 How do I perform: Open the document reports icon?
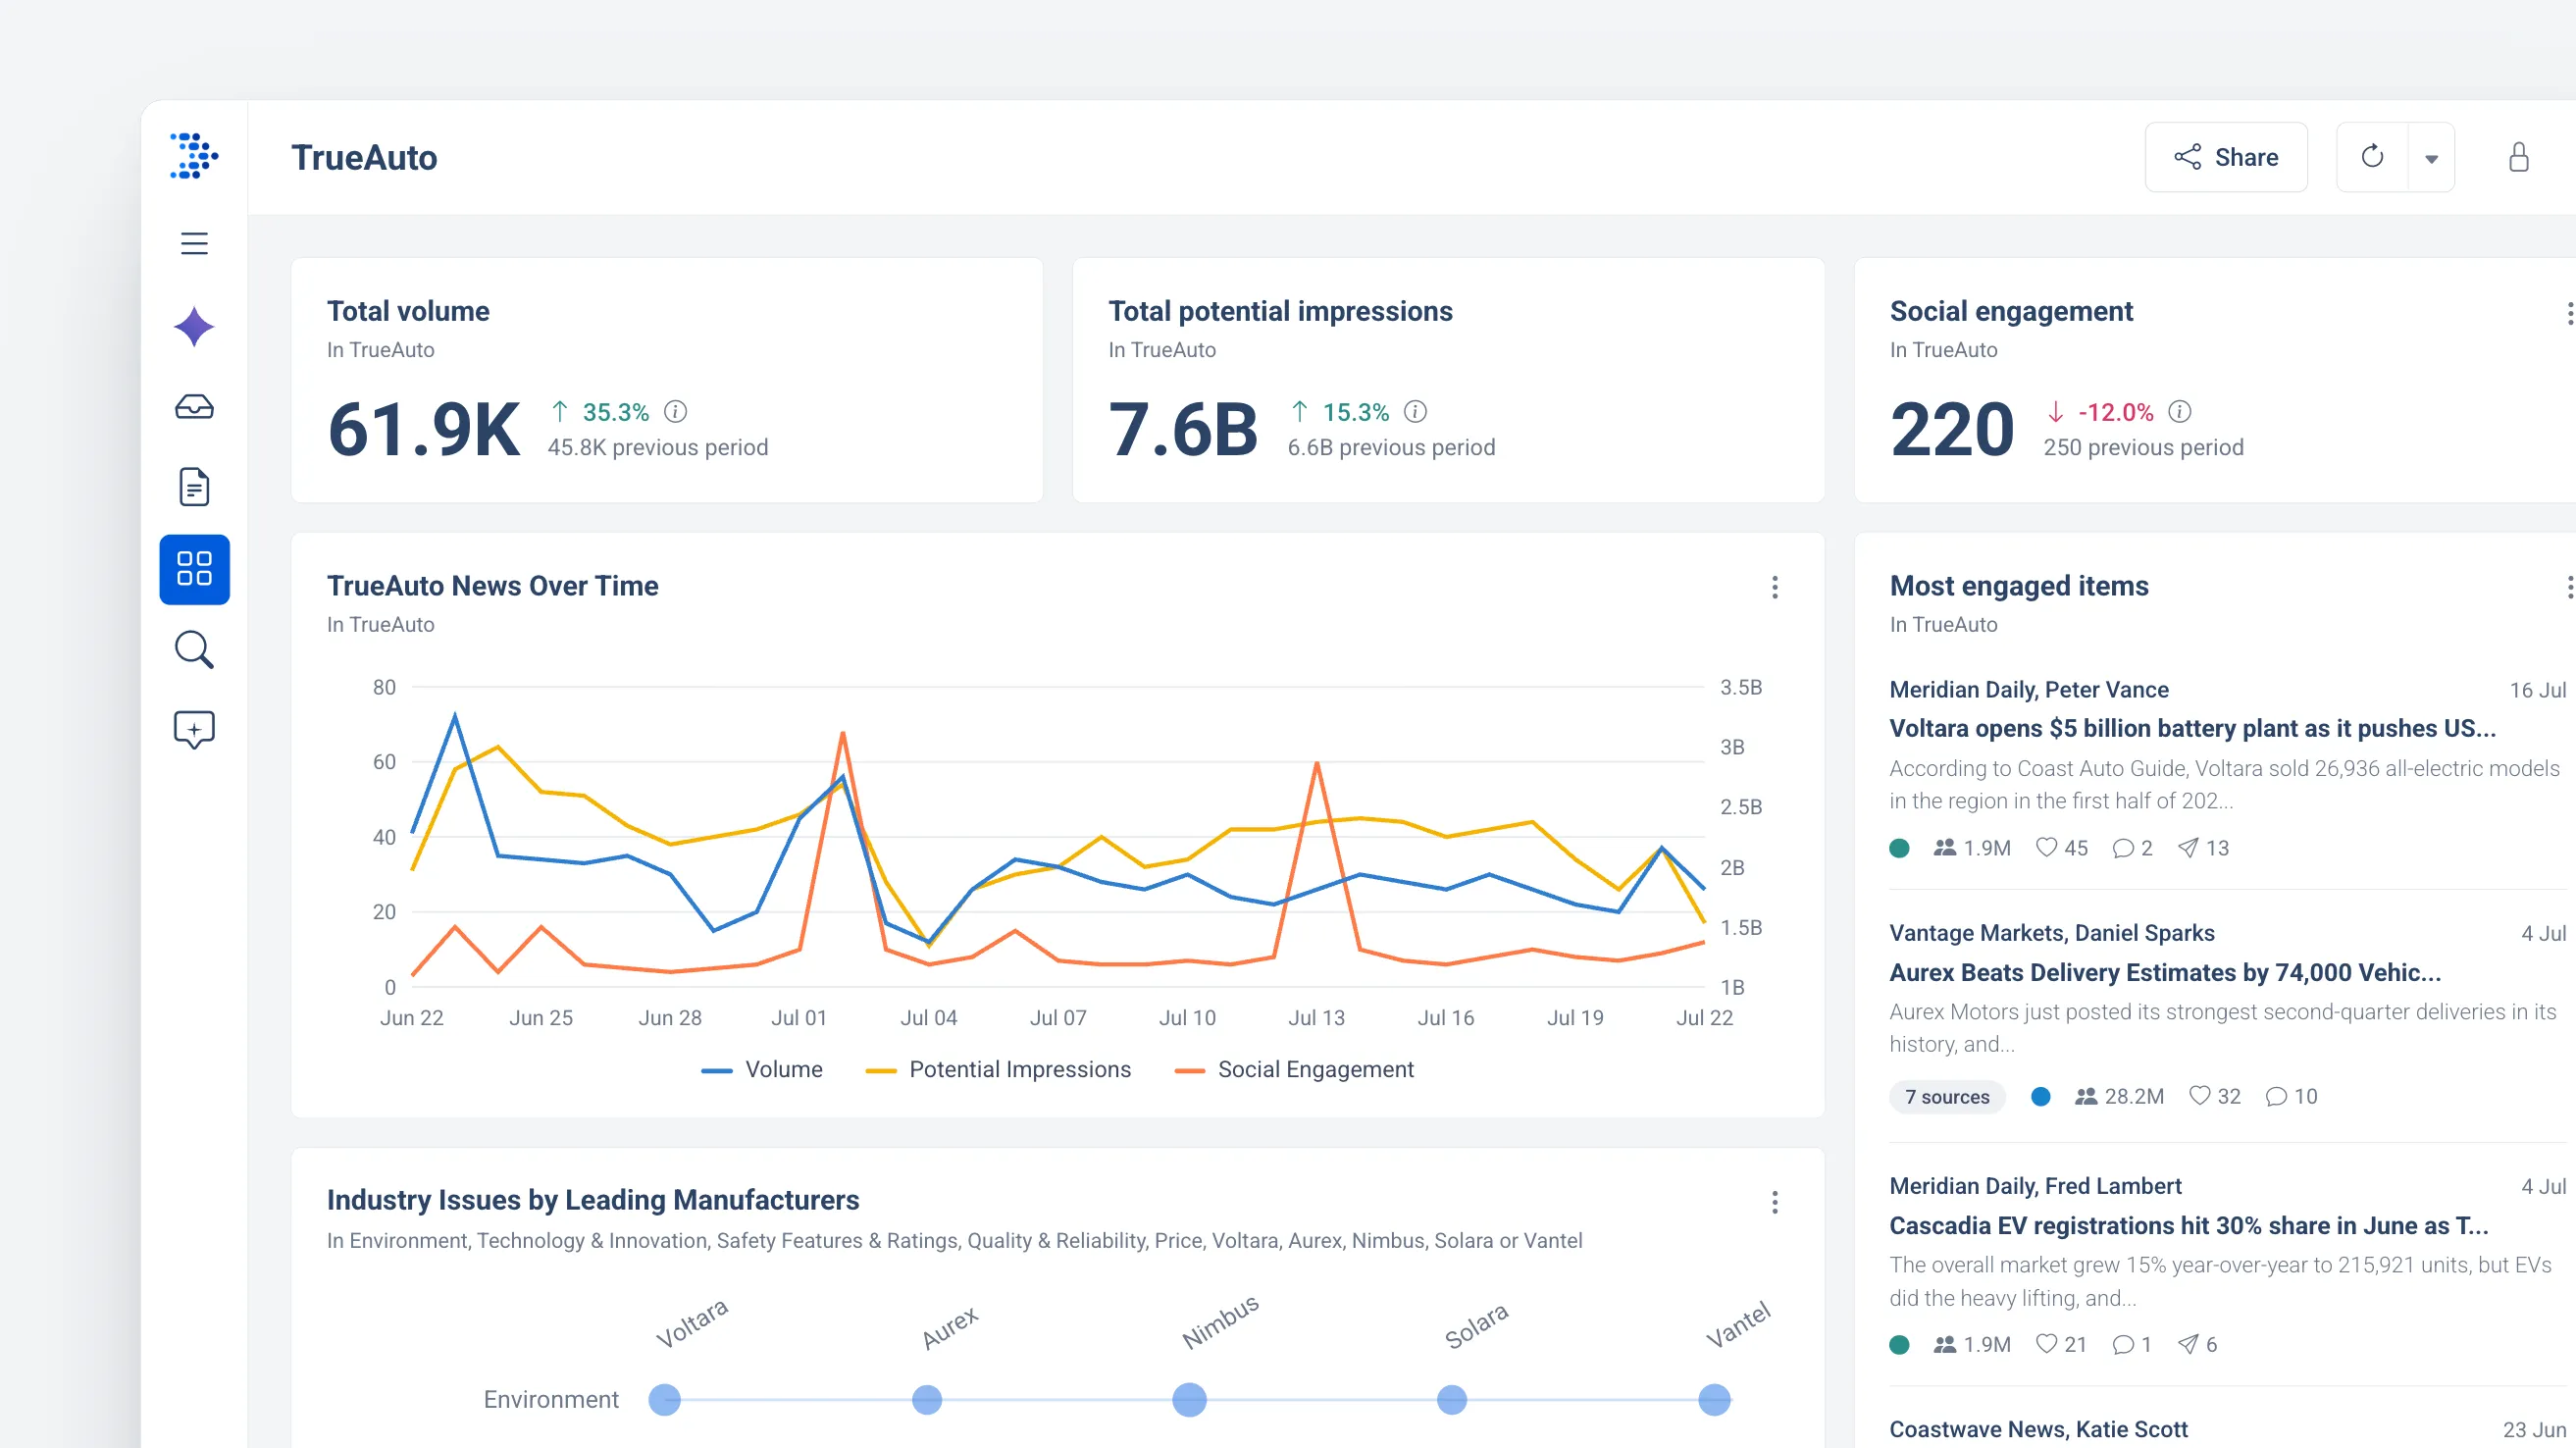pyautogui.click(x=194, y=487)
